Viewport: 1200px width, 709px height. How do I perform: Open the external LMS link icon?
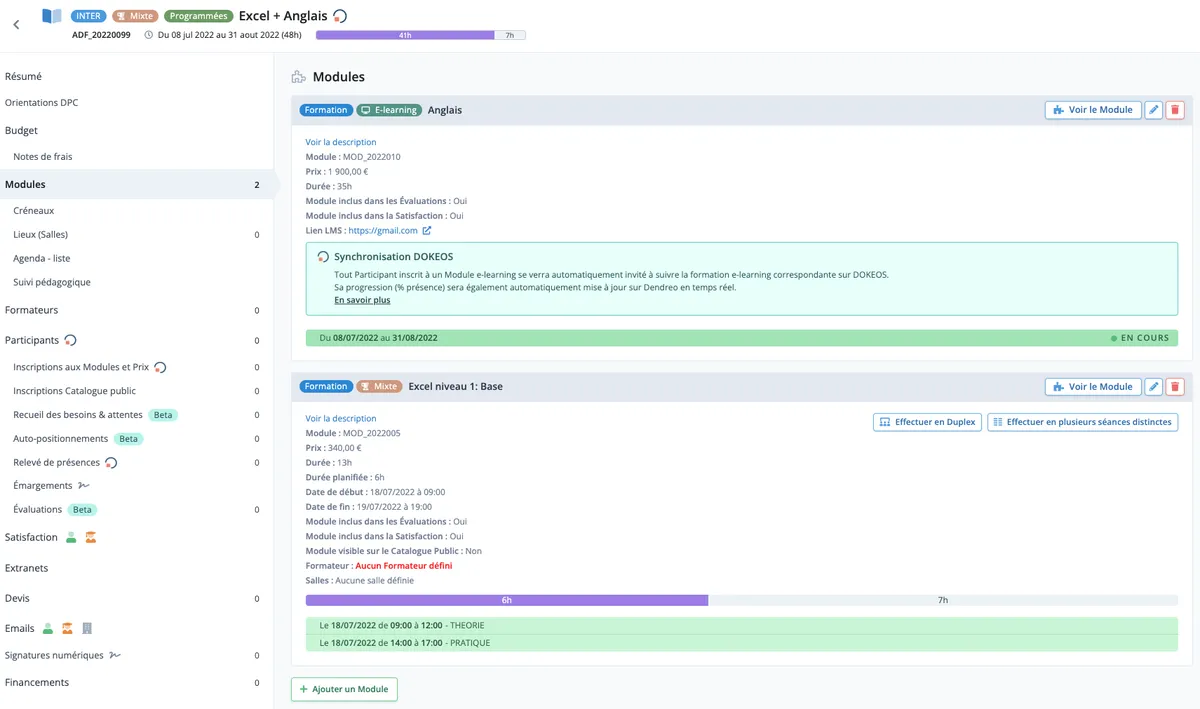(427, 231)
